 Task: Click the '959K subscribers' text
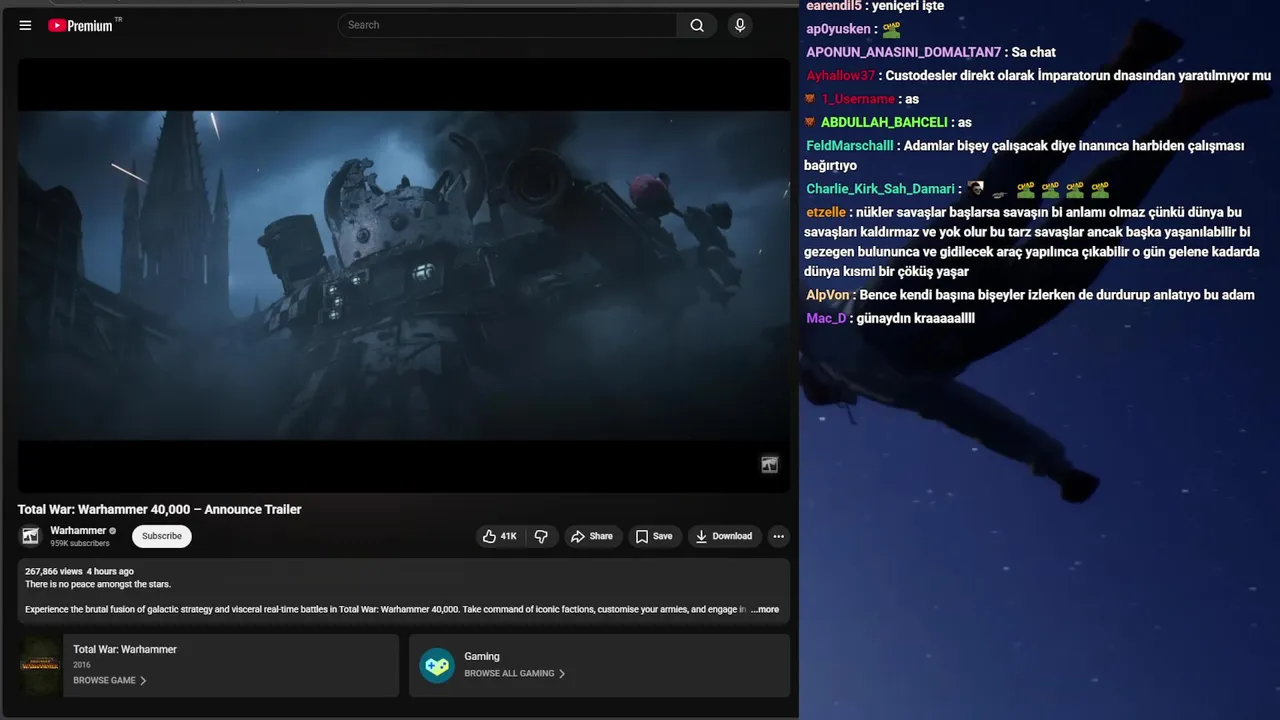pos(80,543)
